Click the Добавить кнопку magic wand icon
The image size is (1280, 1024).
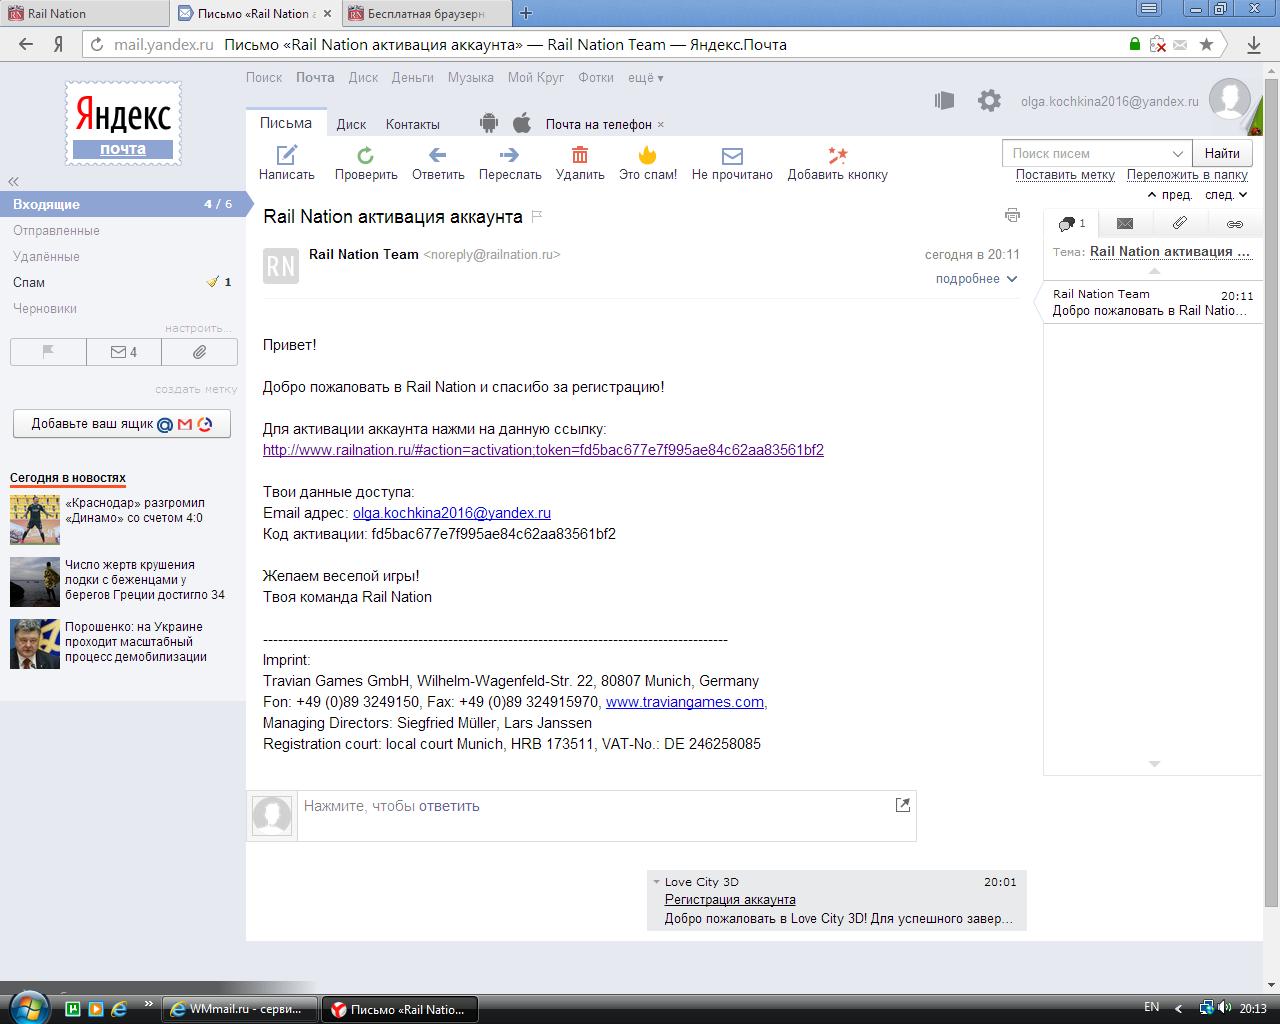(x=838, y=154)
